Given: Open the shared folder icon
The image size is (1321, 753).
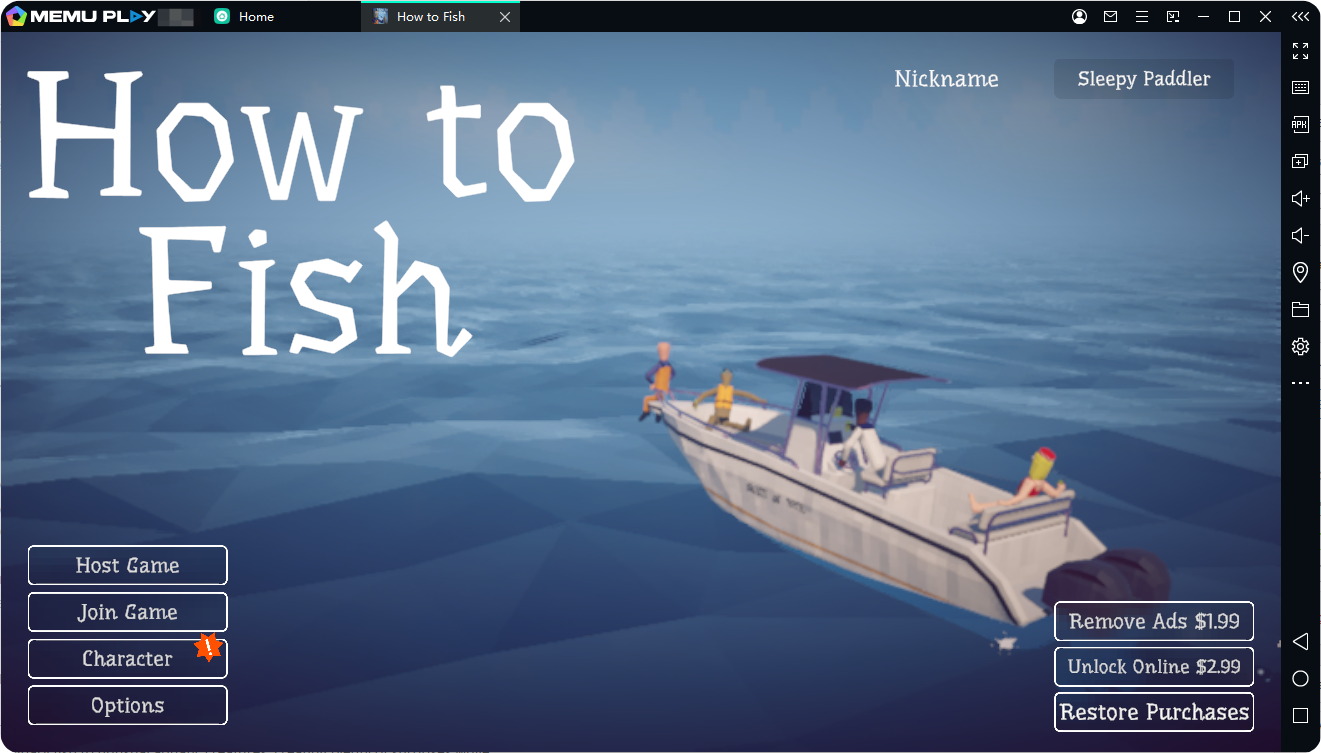Looking at the screenshot, I should point(1300,310).
